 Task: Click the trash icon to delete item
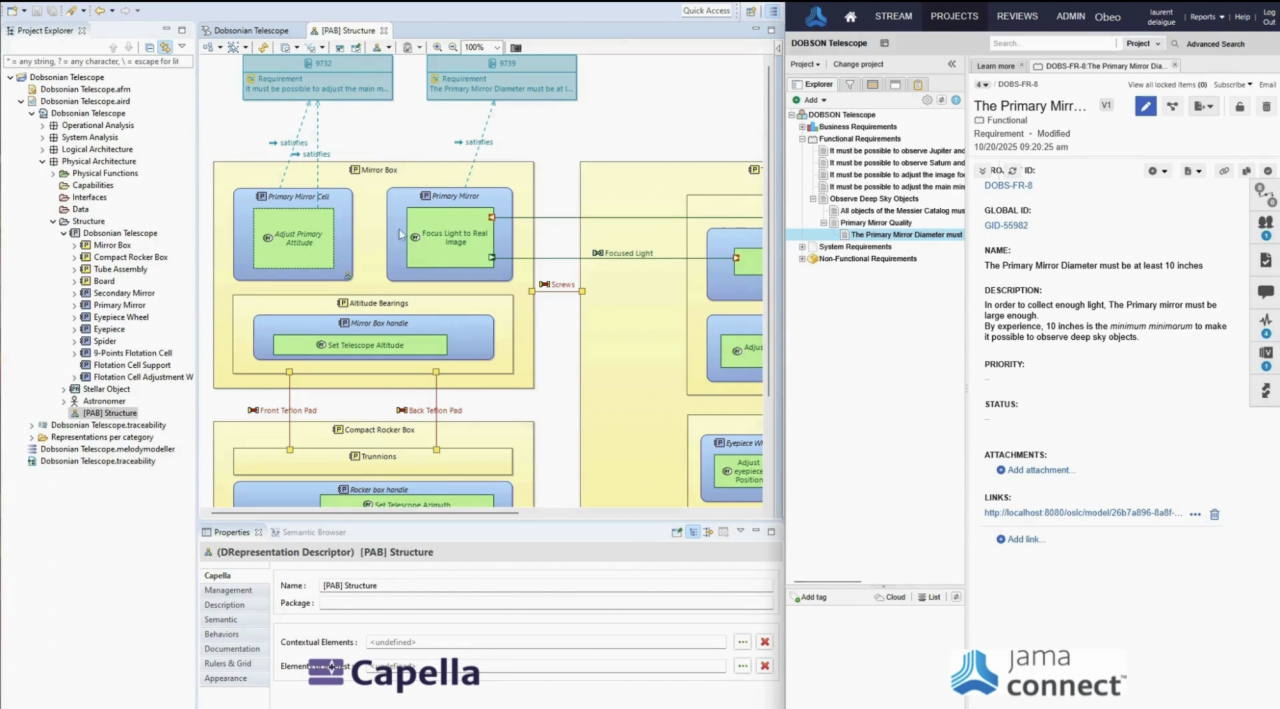coord(1266,106)
